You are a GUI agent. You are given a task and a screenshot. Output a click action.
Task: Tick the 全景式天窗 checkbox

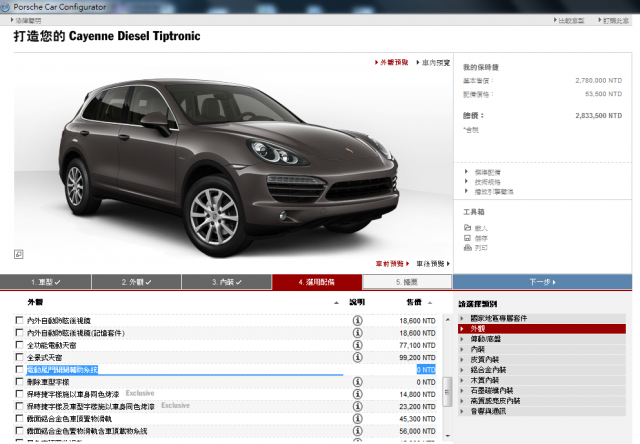(19, 357)
